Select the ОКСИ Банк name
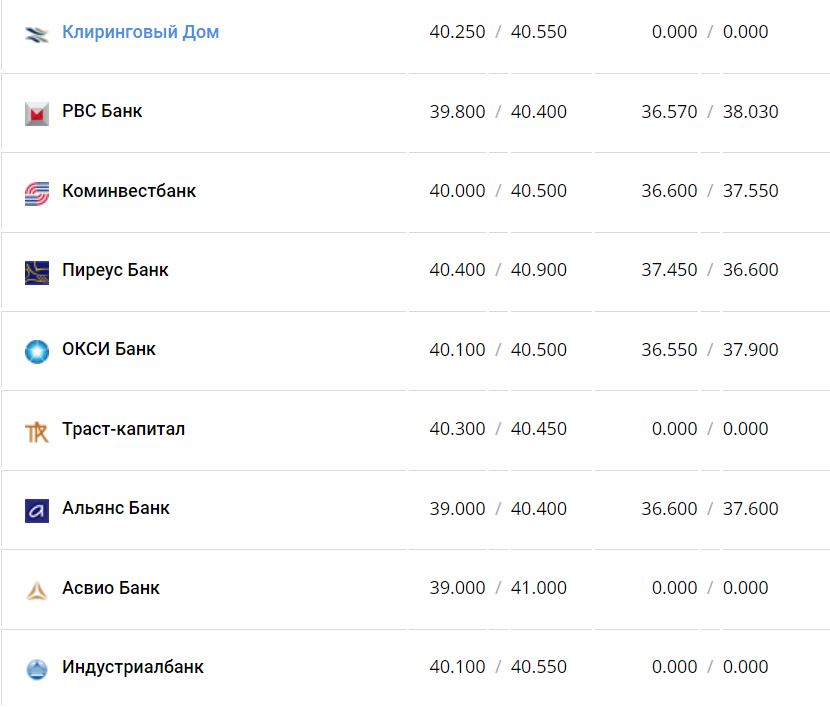 [x=109, y=349]
